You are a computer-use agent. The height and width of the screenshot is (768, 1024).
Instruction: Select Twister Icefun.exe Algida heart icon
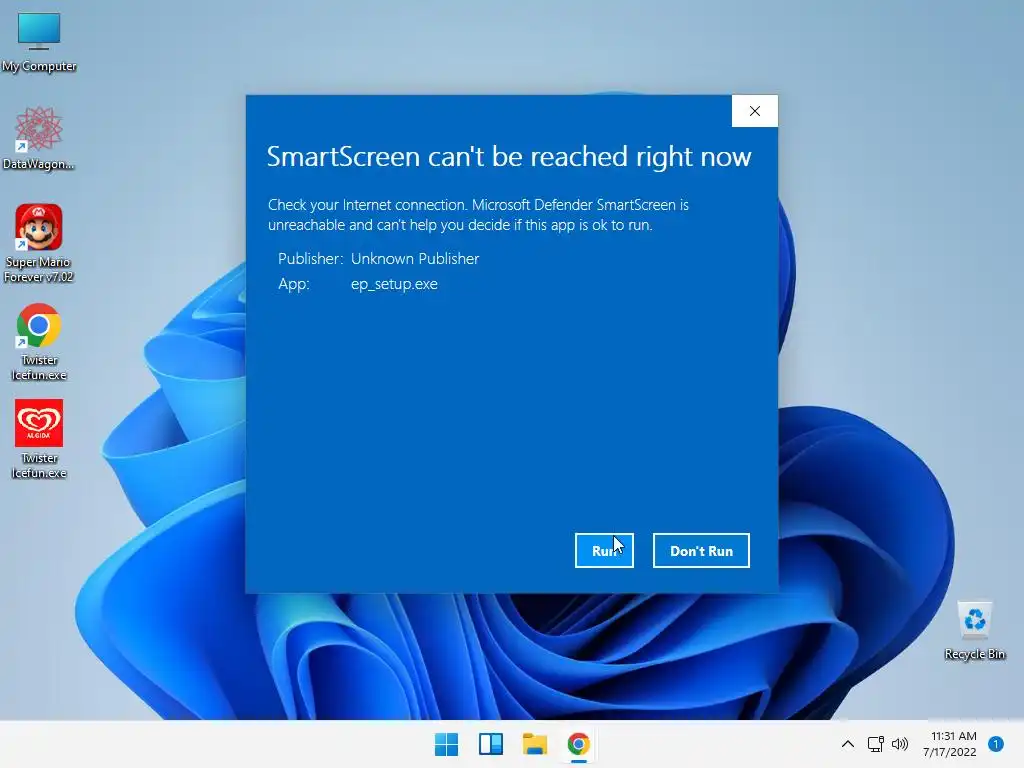(x=39, y=440)
